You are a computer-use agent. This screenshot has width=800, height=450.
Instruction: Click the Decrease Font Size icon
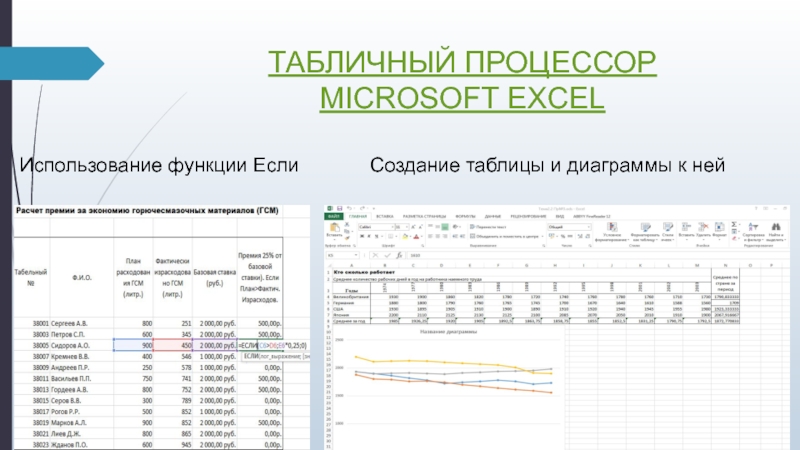tap(420, 227)
